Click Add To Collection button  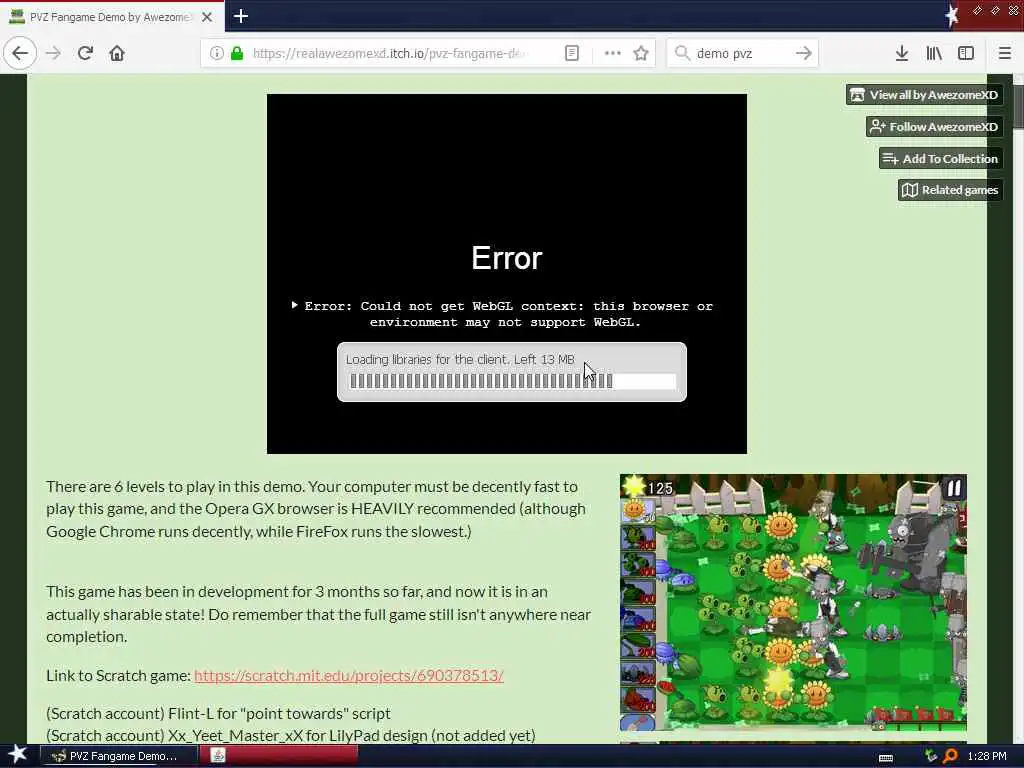point(941,159)
